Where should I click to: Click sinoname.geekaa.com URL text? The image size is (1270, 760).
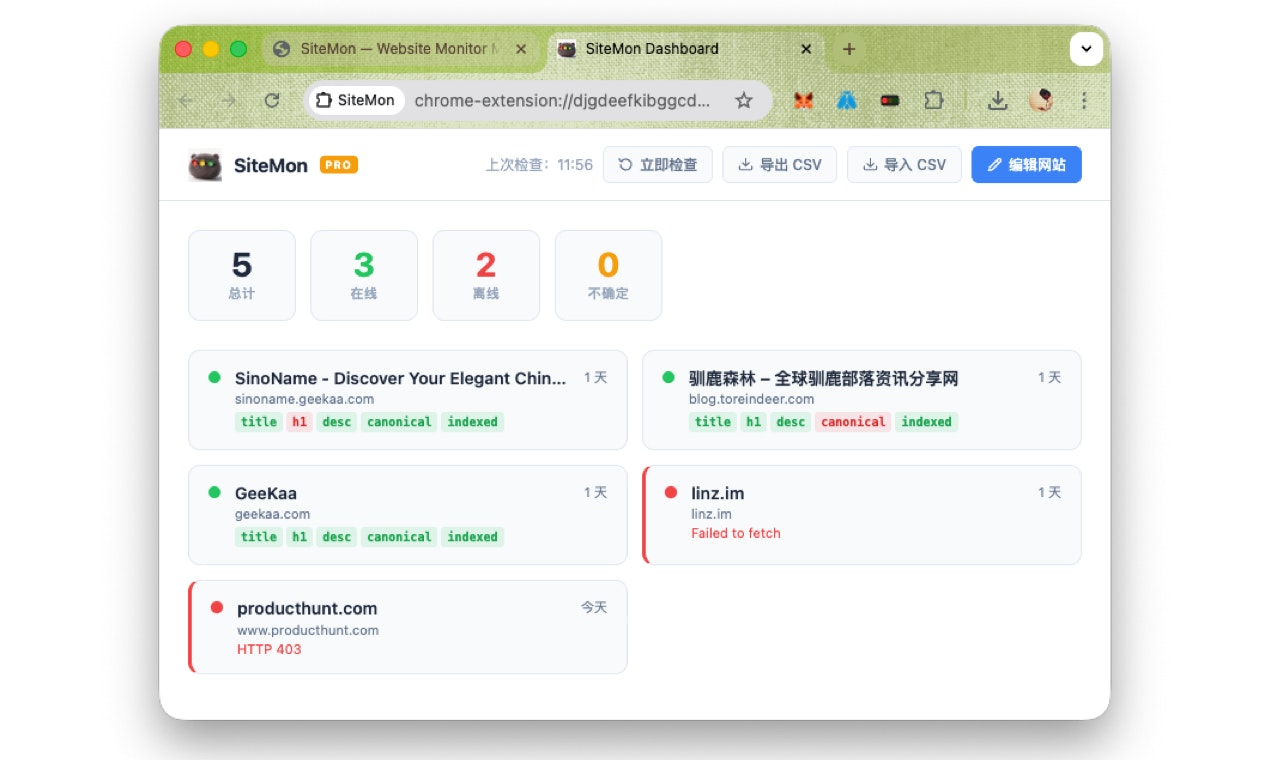click(x=304, y=399)
